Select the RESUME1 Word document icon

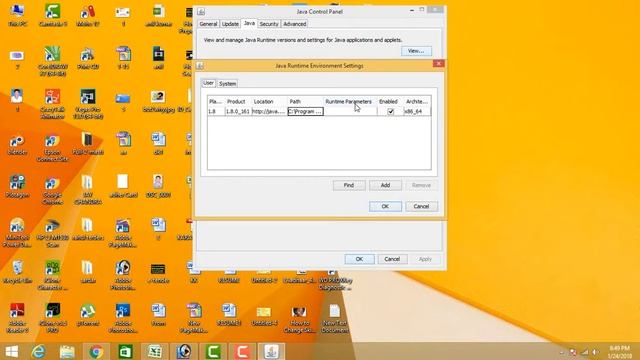(229, 315)
